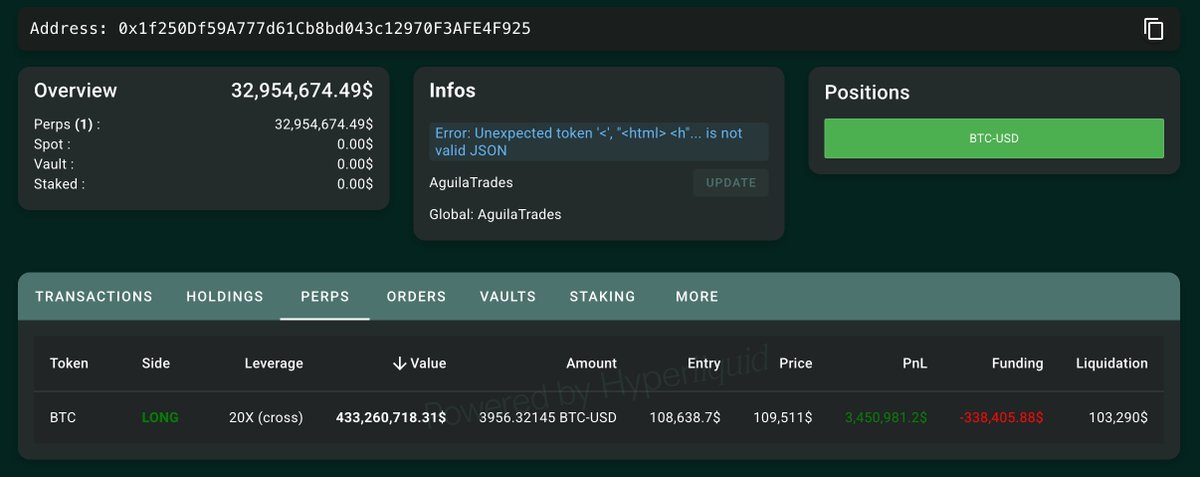Click the Perps (1) overview line

coord(203,125)
